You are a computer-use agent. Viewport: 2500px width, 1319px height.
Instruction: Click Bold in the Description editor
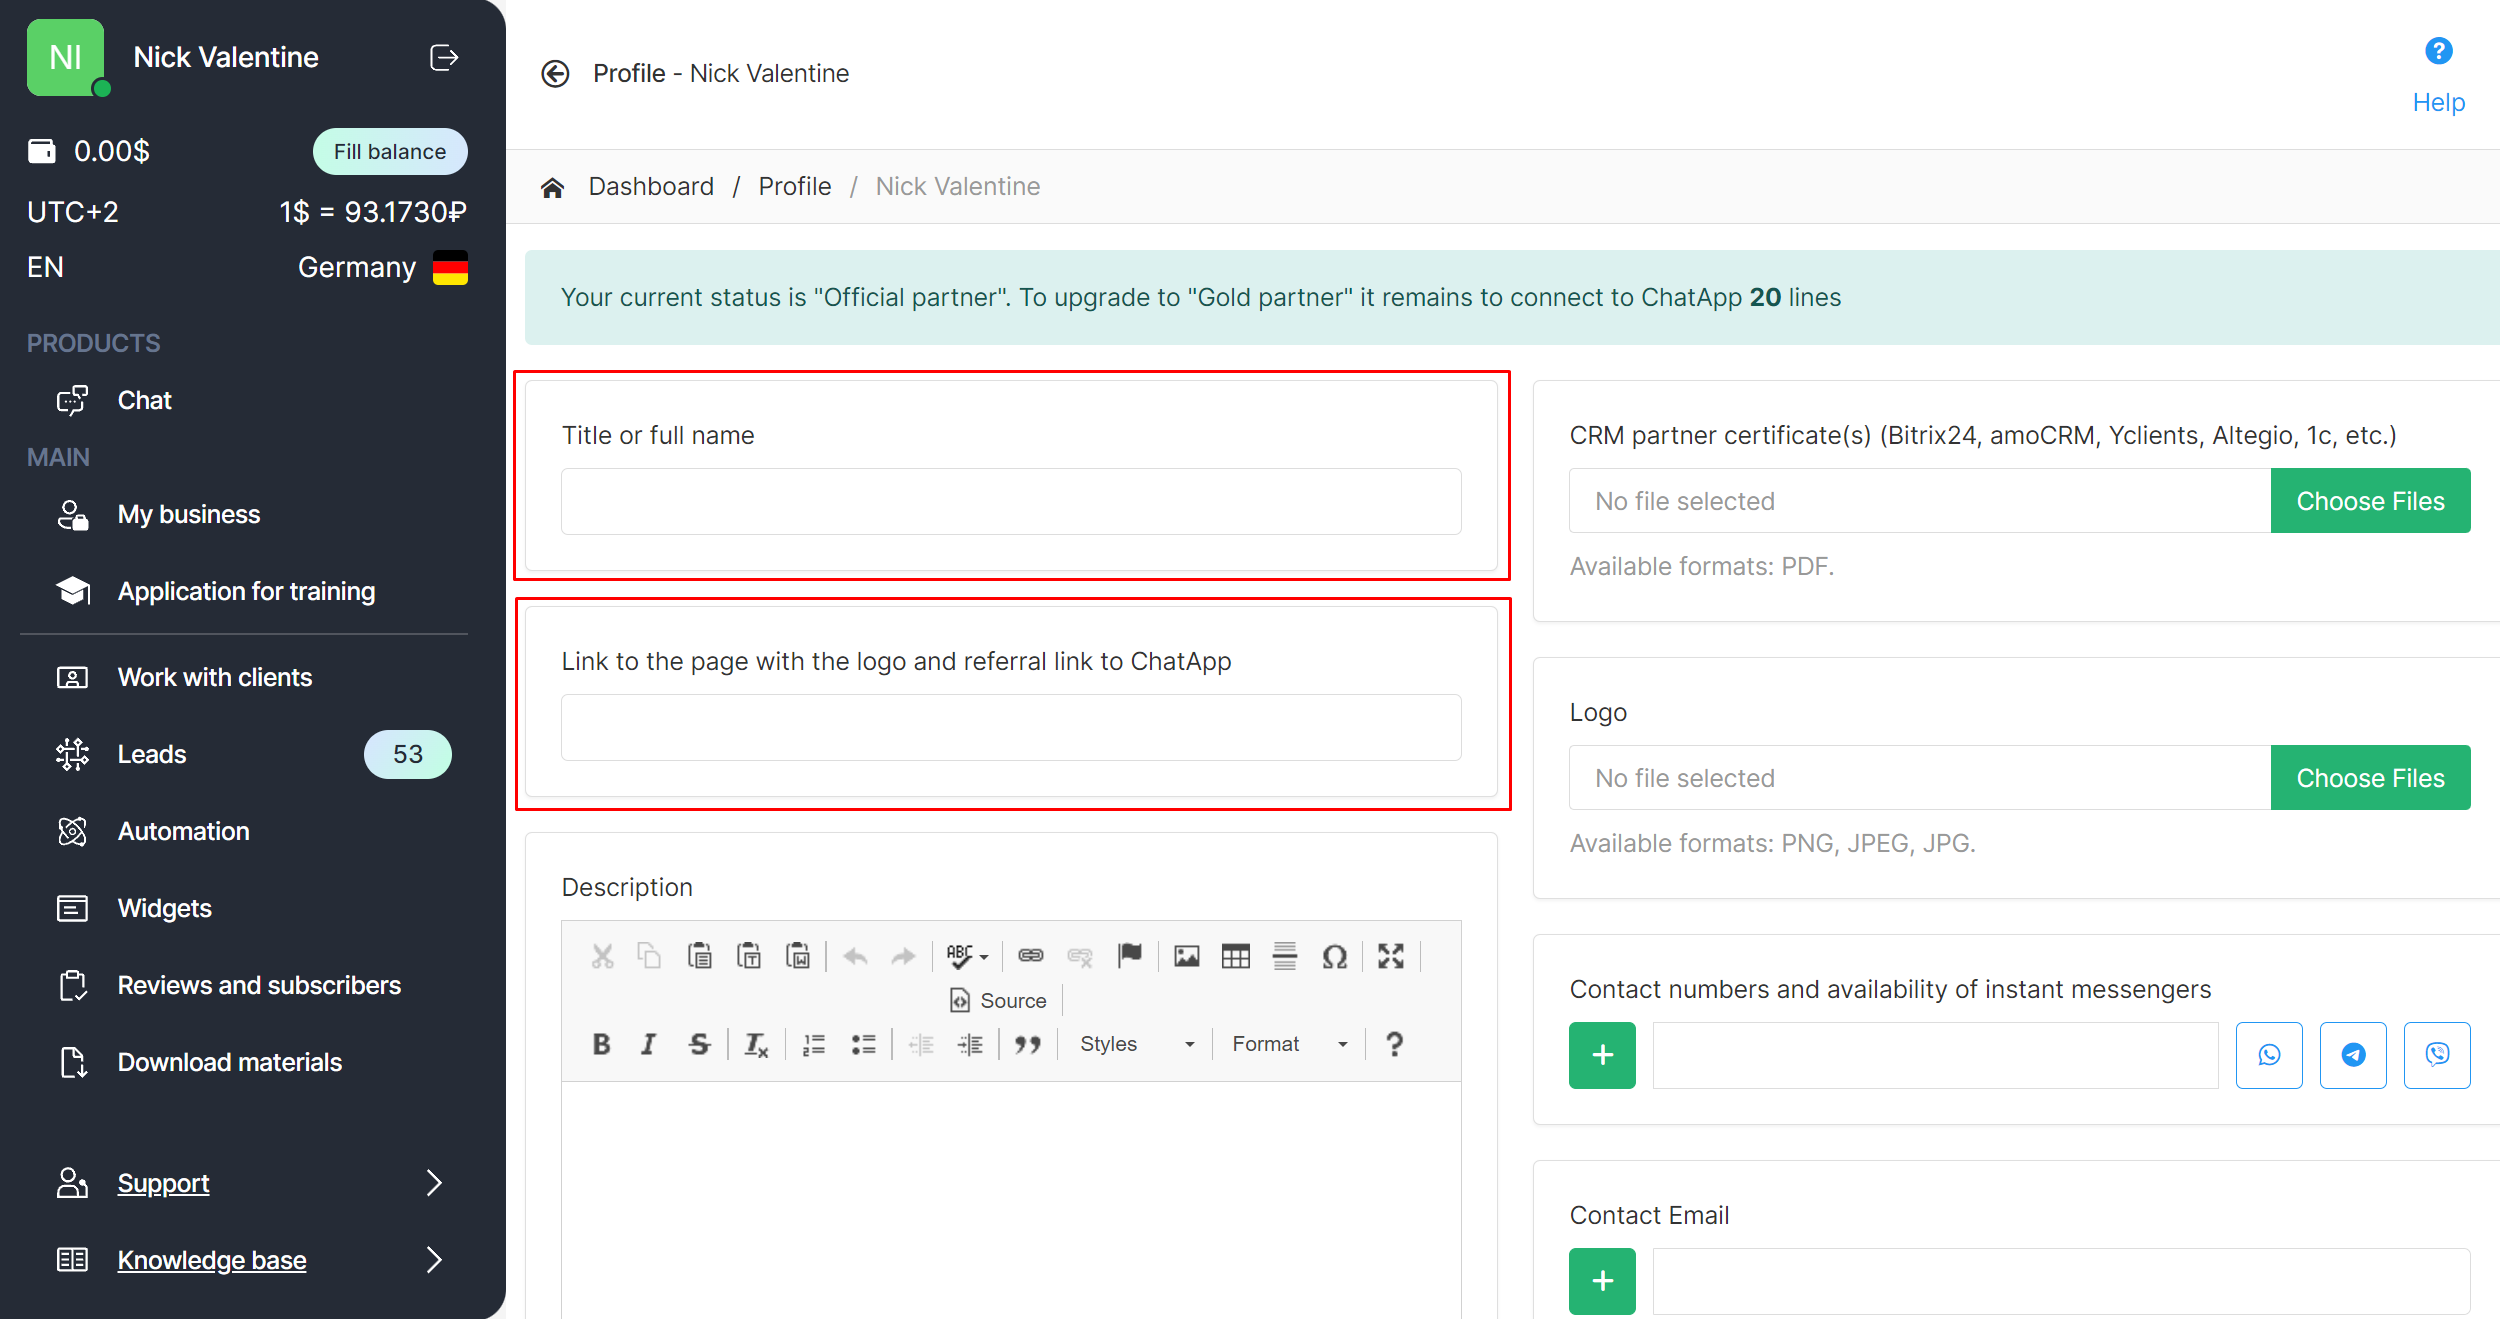tap(601, 1044)
